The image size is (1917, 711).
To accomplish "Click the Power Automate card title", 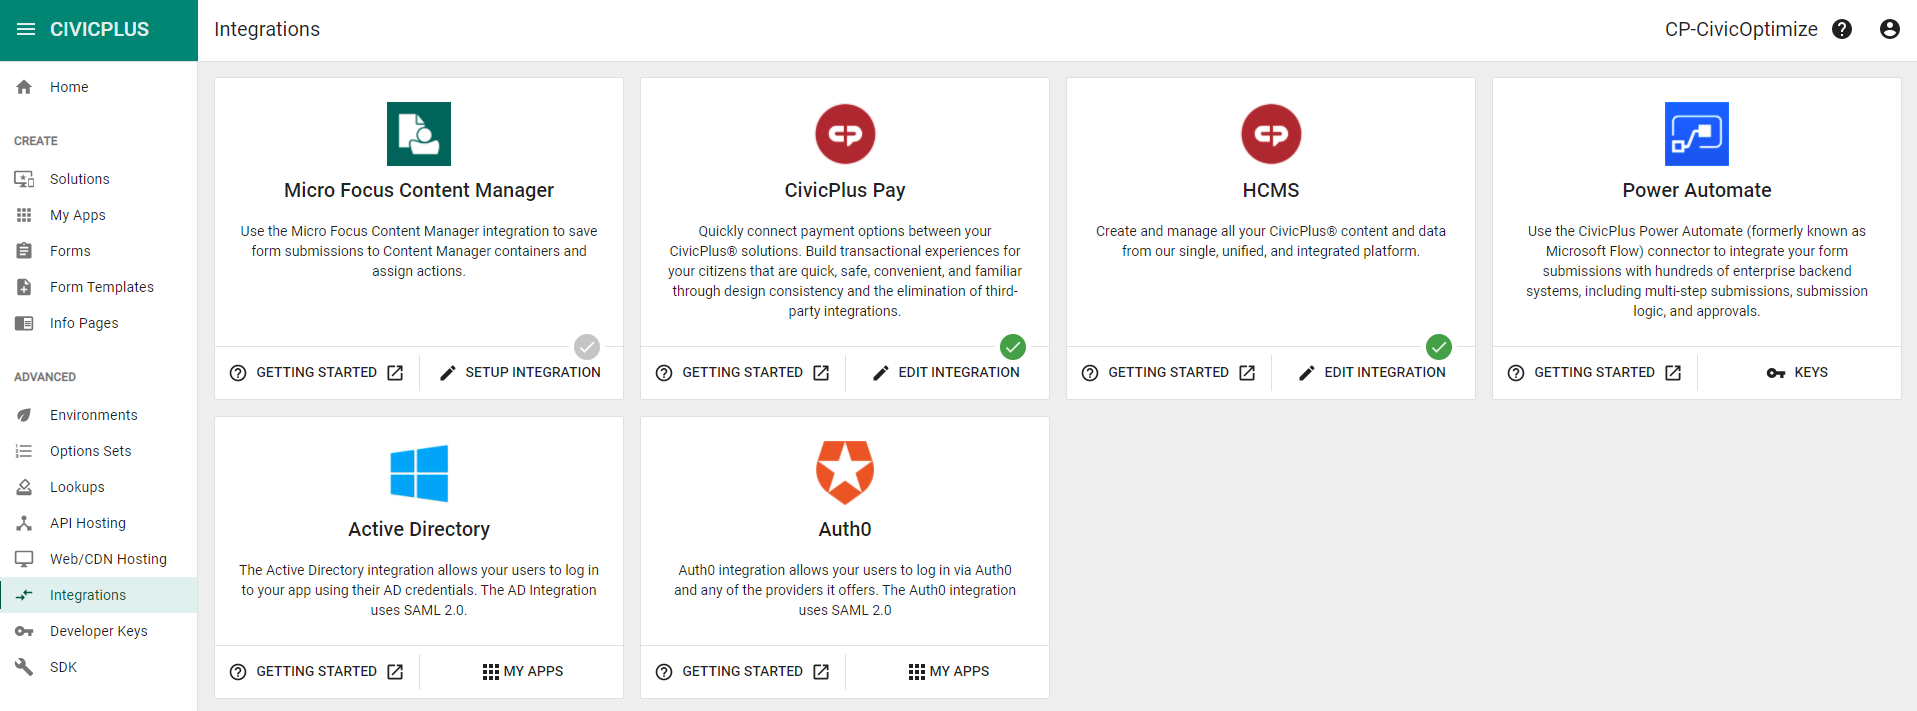I will coord(1697,190).
